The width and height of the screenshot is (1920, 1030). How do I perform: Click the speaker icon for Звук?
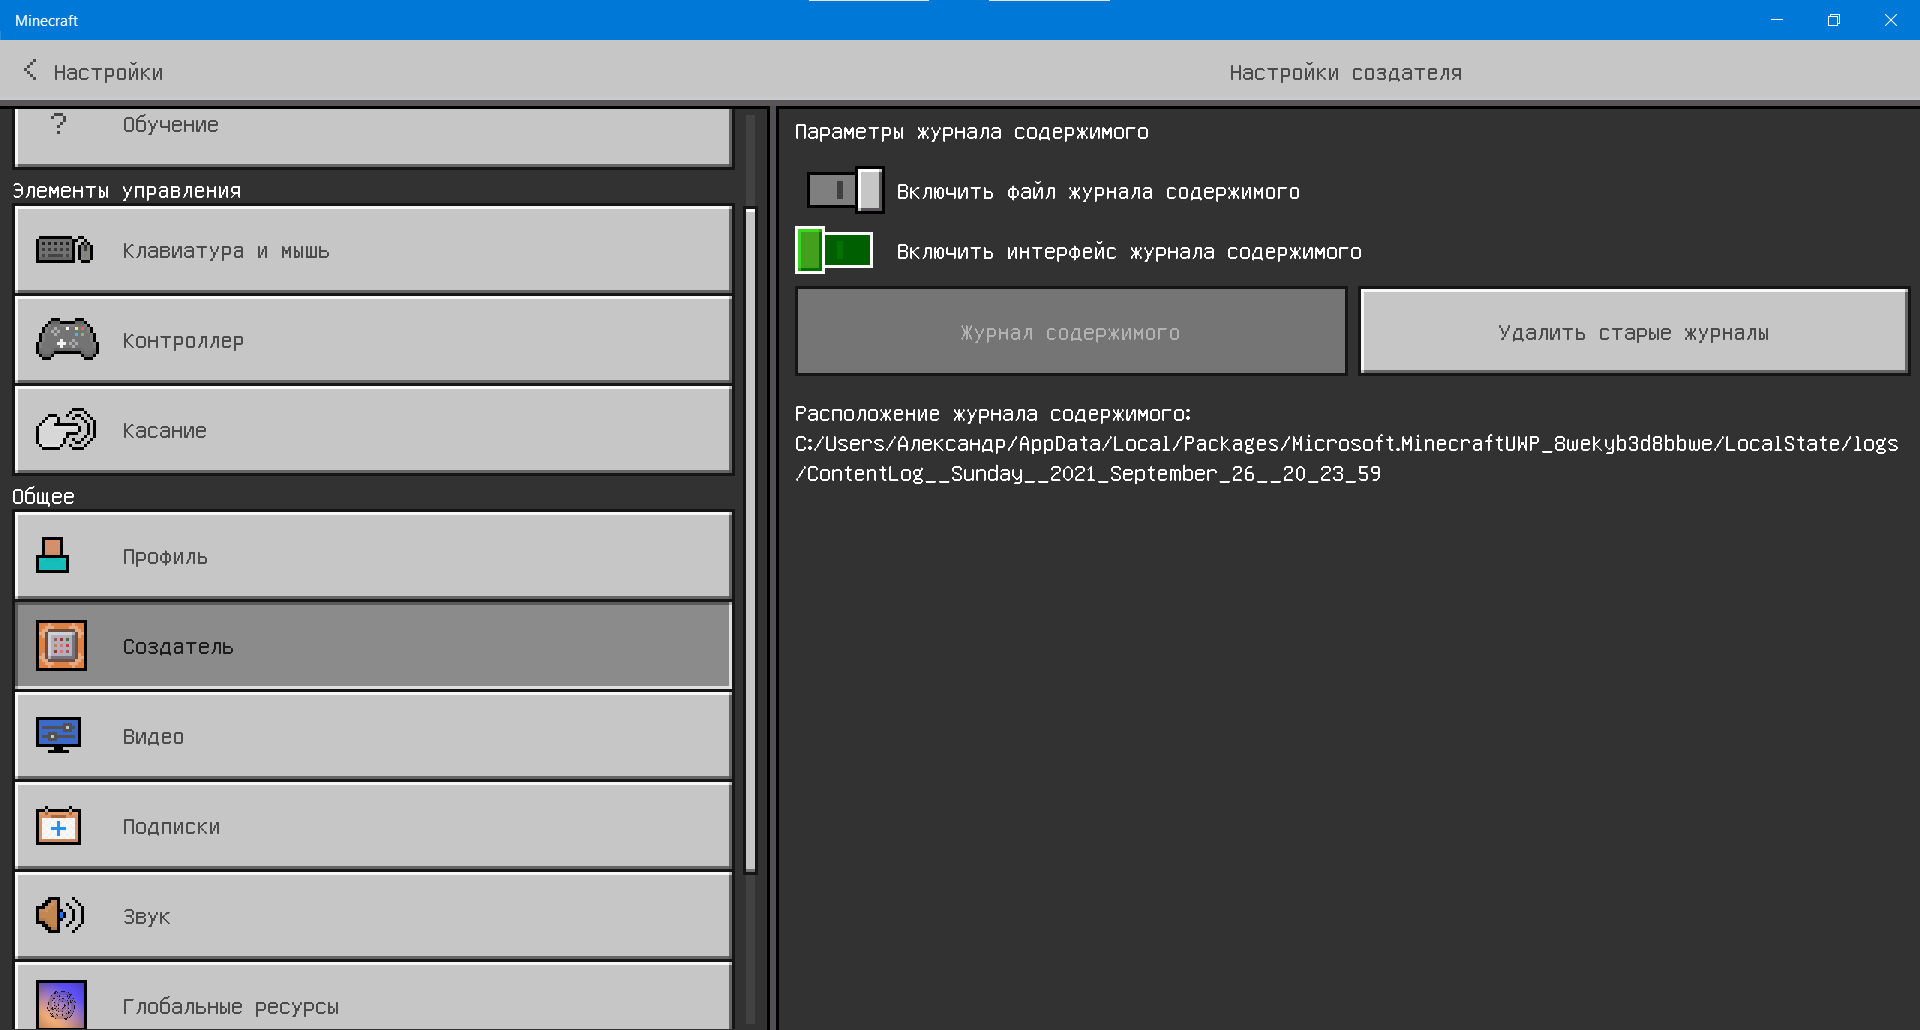click(60, 915)
